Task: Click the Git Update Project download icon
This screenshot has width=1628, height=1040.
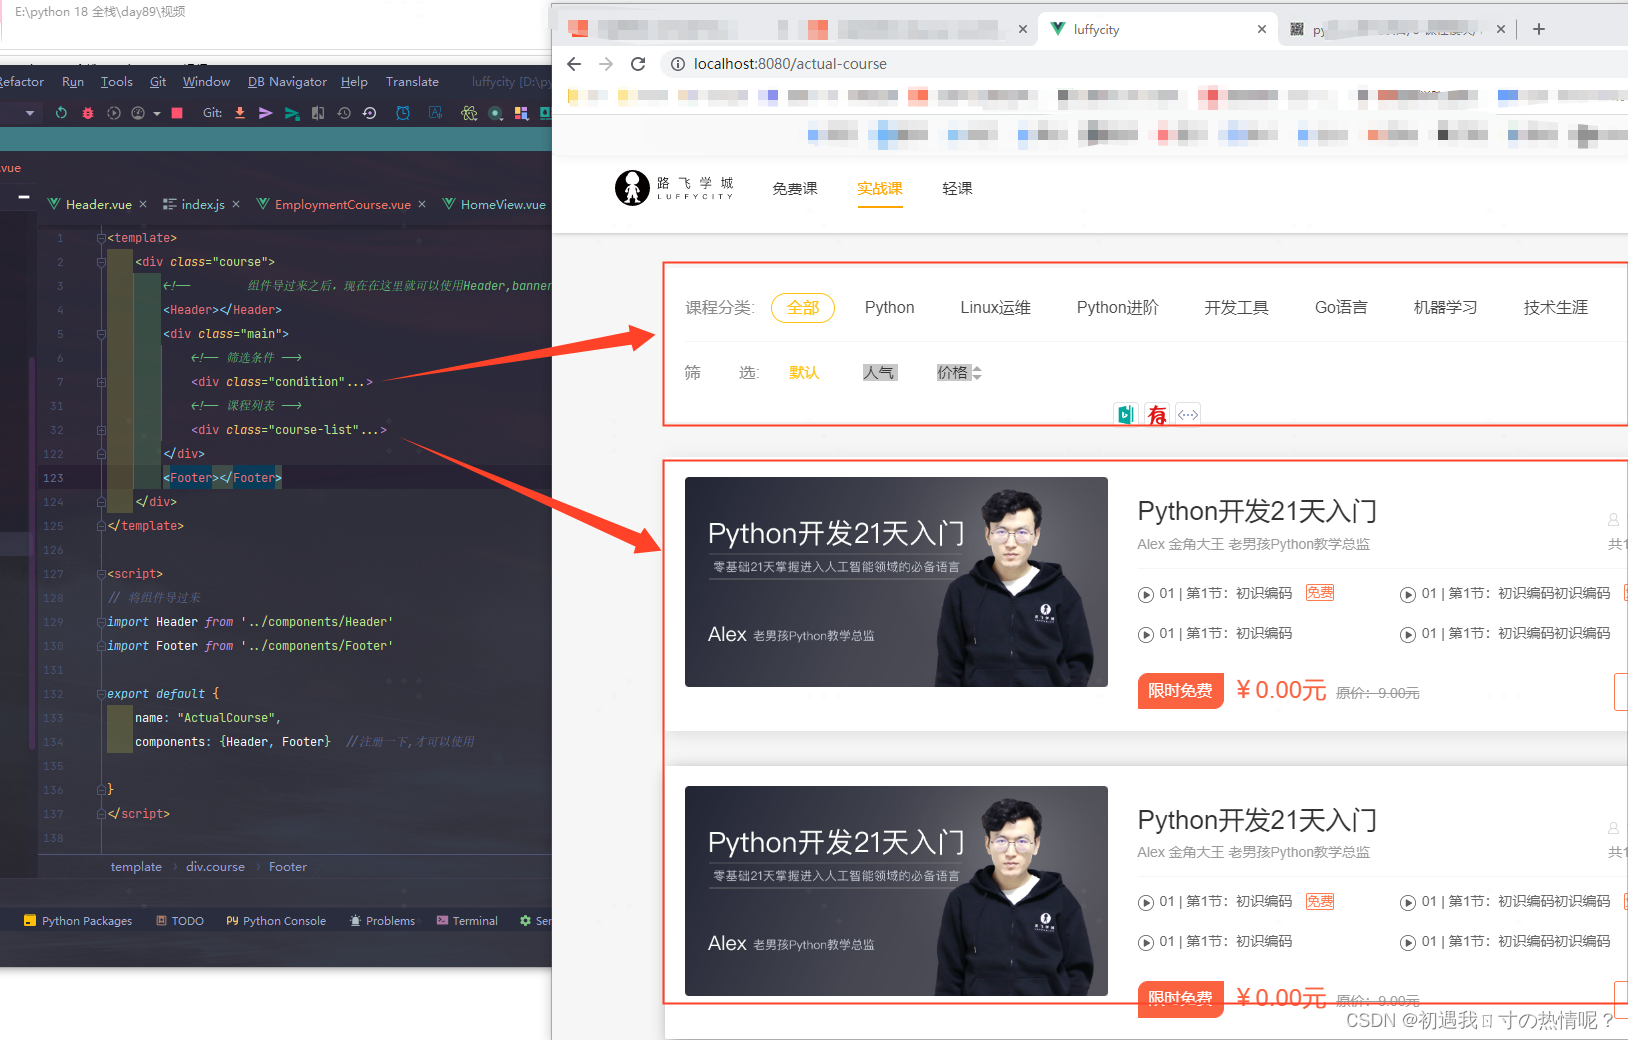Action: (x=240, y=113)
